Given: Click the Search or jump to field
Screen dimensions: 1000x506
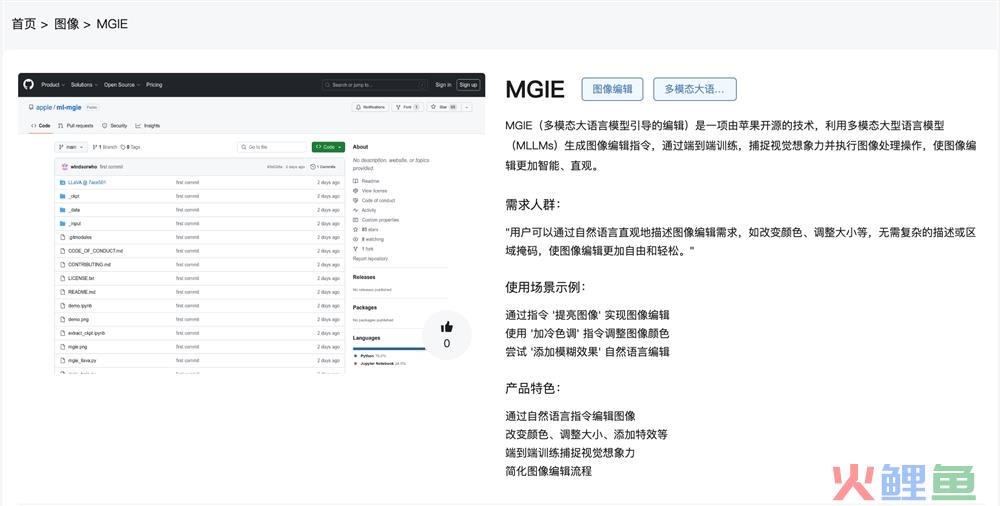Looking at the screenshot, I should pos(374,84).
